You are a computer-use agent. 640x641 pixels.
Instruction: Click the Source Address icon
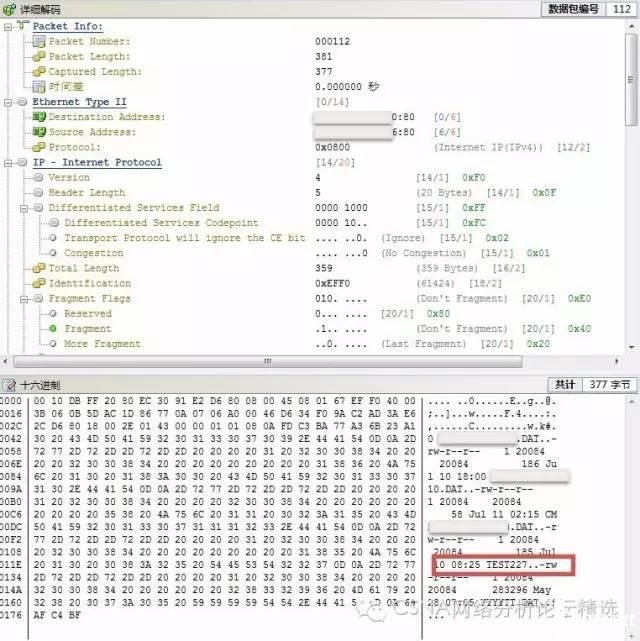39,132
